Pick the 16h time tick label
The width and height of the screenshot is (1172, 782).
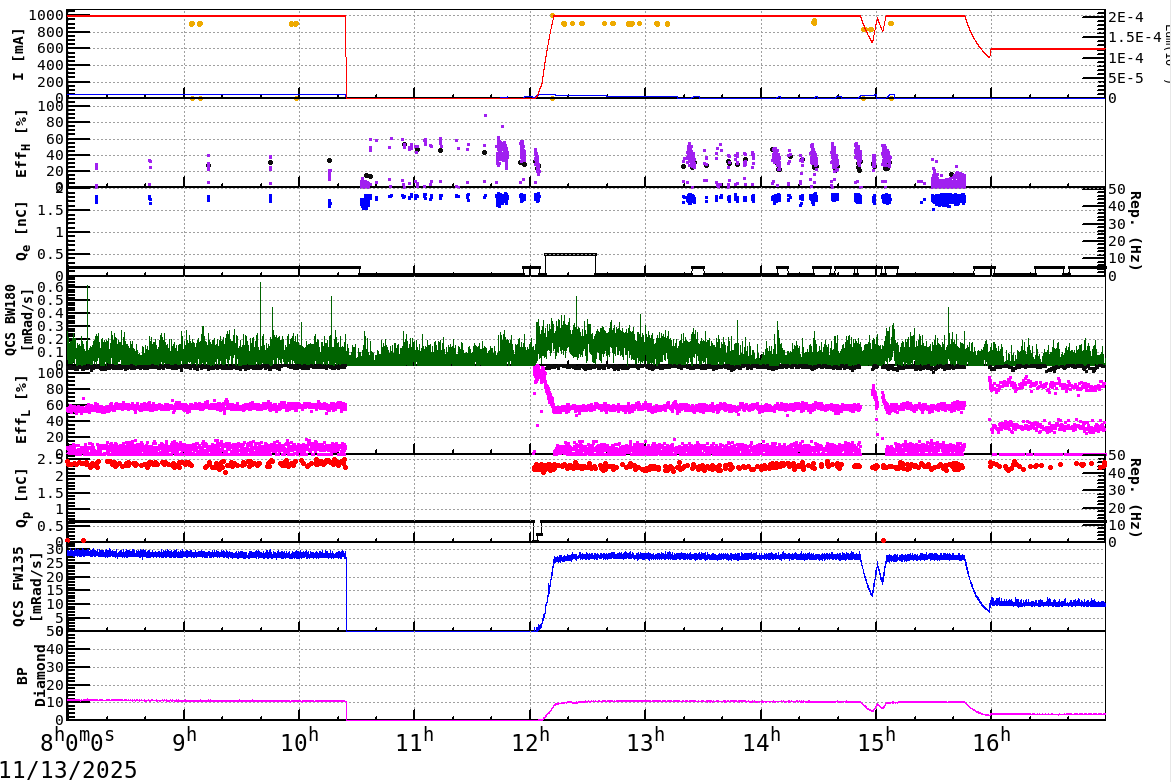point(991,744)
